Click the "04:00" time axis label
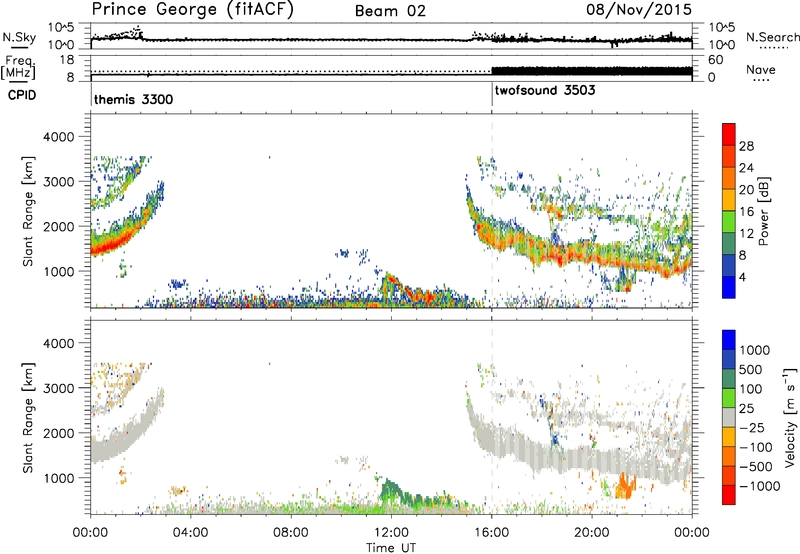Viewport: 800px width, 554px height. [x=190, y=533]
